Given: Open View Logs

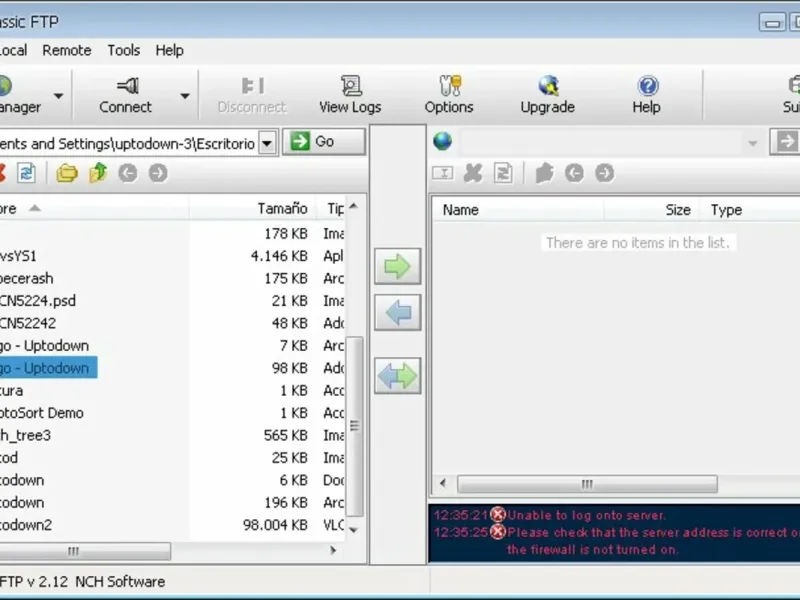Looking at the screenshot, I should (350, 95).
